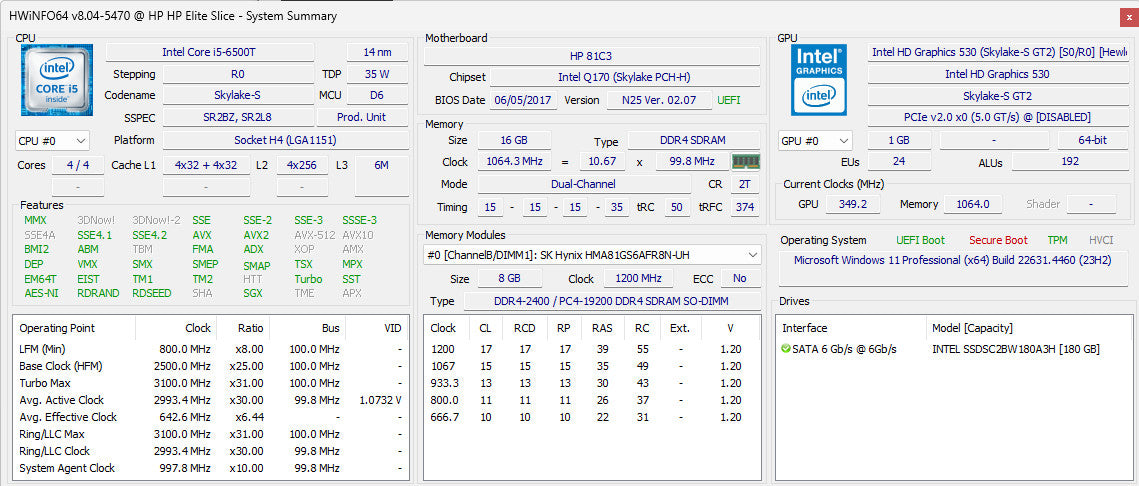Select the Turbo Max operating point row
1139x486 pixels.
[211, 383]
